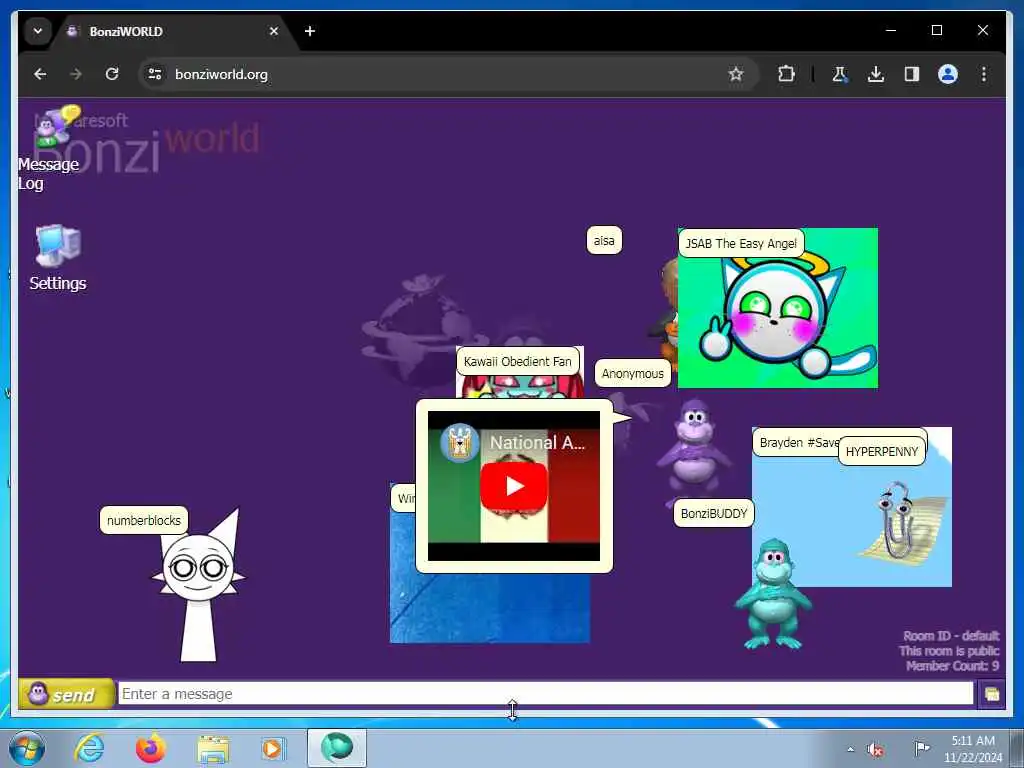Click the YouTube channel avatar in the video
1024x768 pixels.
pyautogui.click(x=460, y=443)
